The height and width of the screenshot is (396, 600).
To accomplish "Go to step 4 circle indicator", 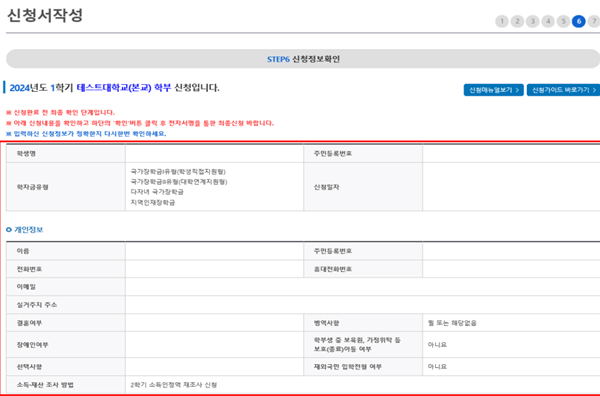I will pos(548,21).
